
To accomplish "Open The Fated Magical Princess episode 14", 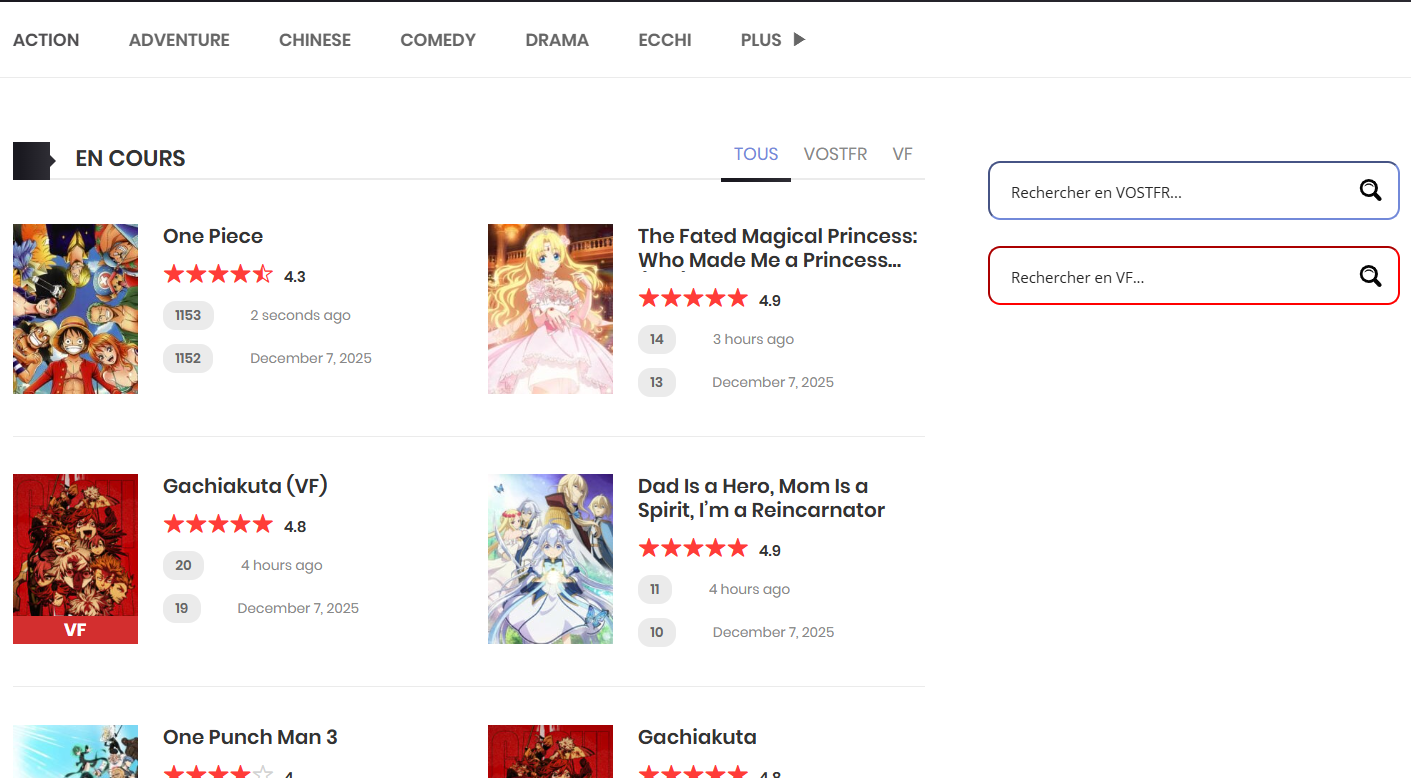I will click(657, 340).
